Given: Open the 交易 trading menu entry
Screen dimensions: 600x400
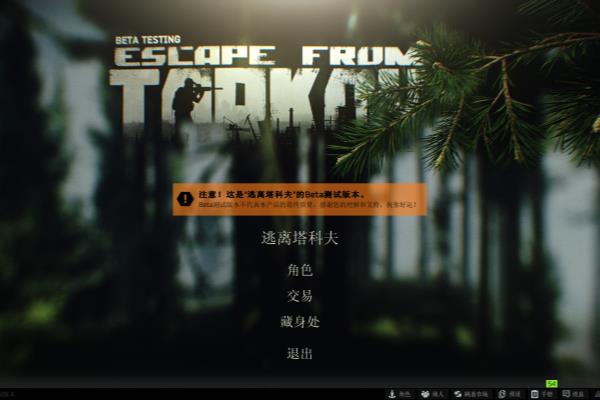Looking at the screenshot, I should (300, 296).
